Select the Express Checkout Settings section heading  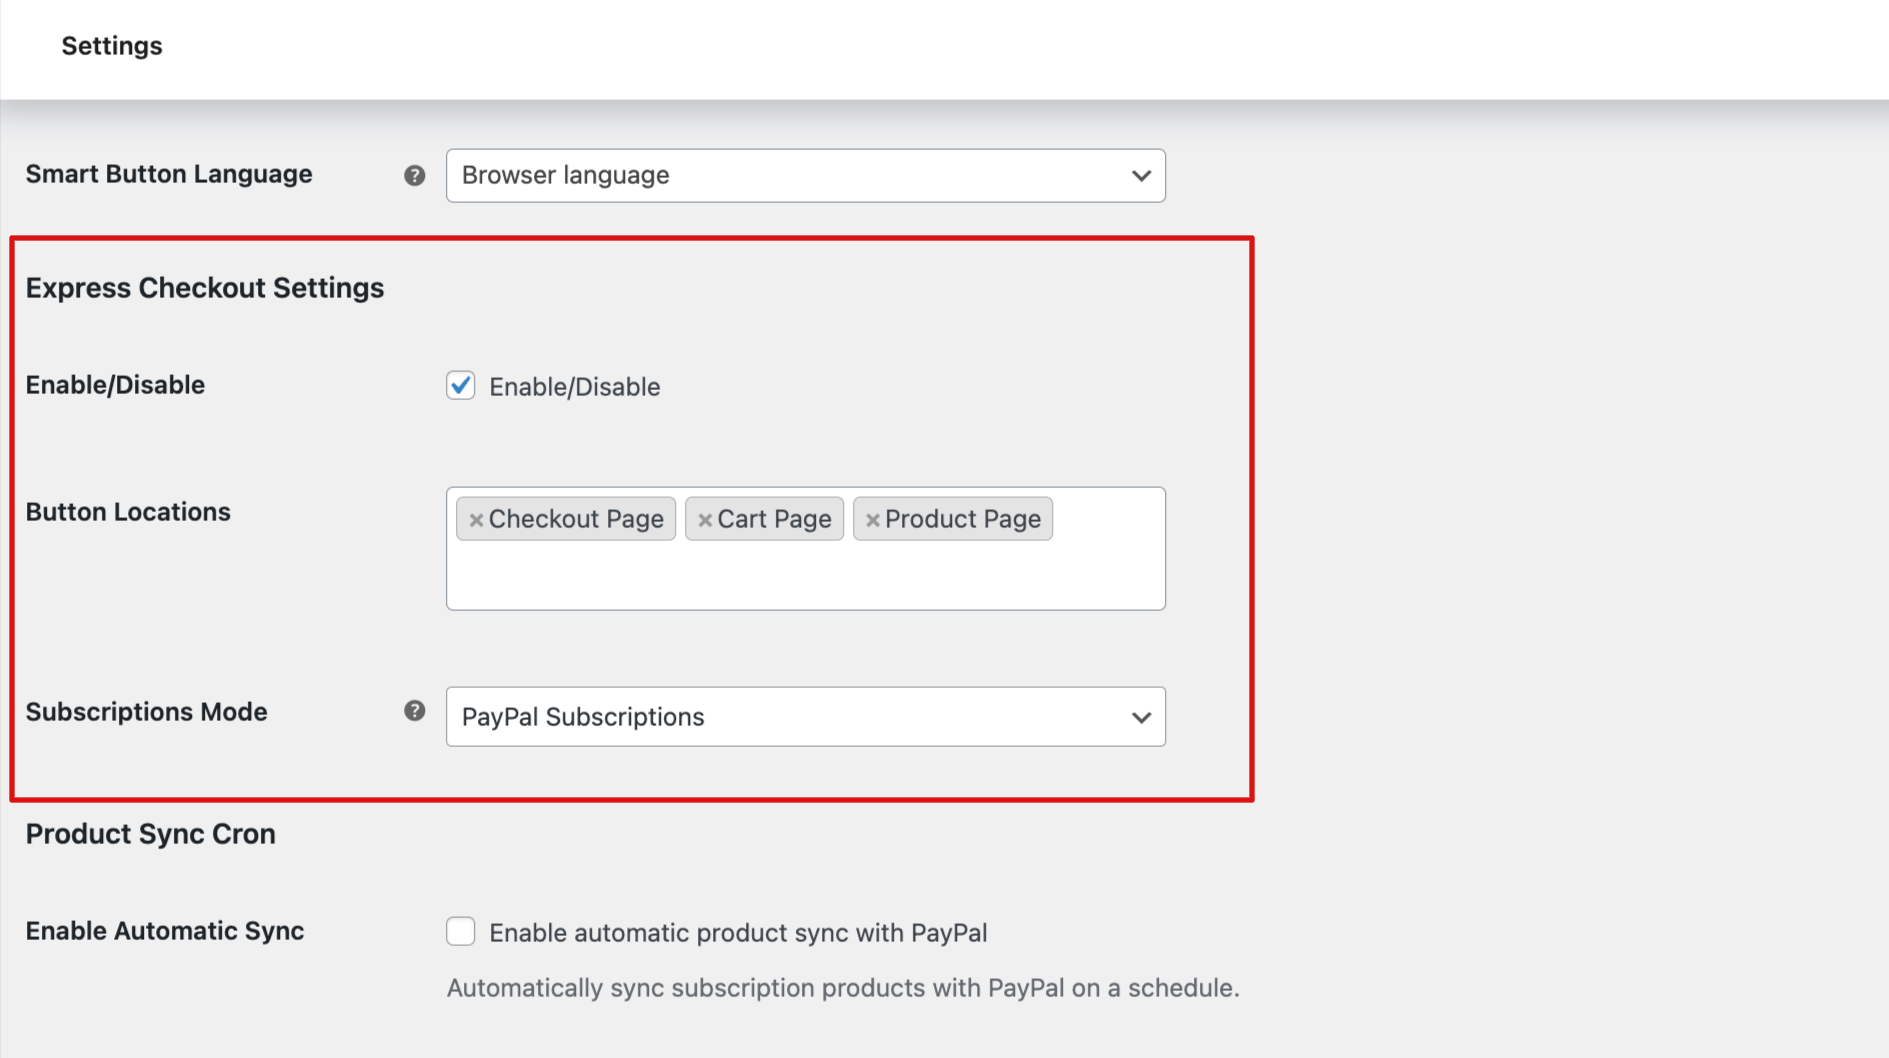204,288
